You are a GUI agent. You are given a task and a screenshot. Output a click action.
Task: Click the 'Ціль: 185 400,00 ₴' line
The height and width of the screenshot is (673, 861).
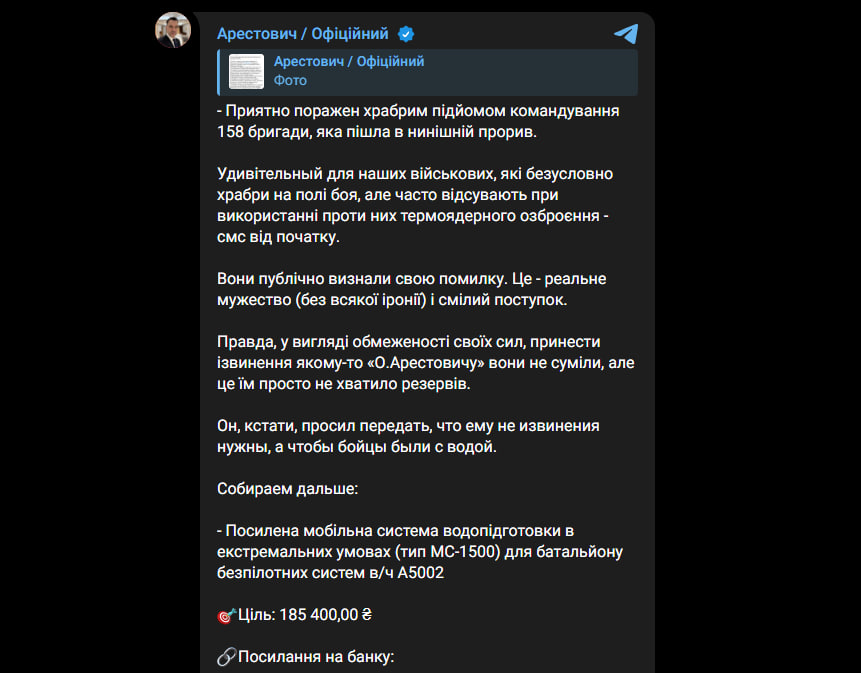pos(297,615)
